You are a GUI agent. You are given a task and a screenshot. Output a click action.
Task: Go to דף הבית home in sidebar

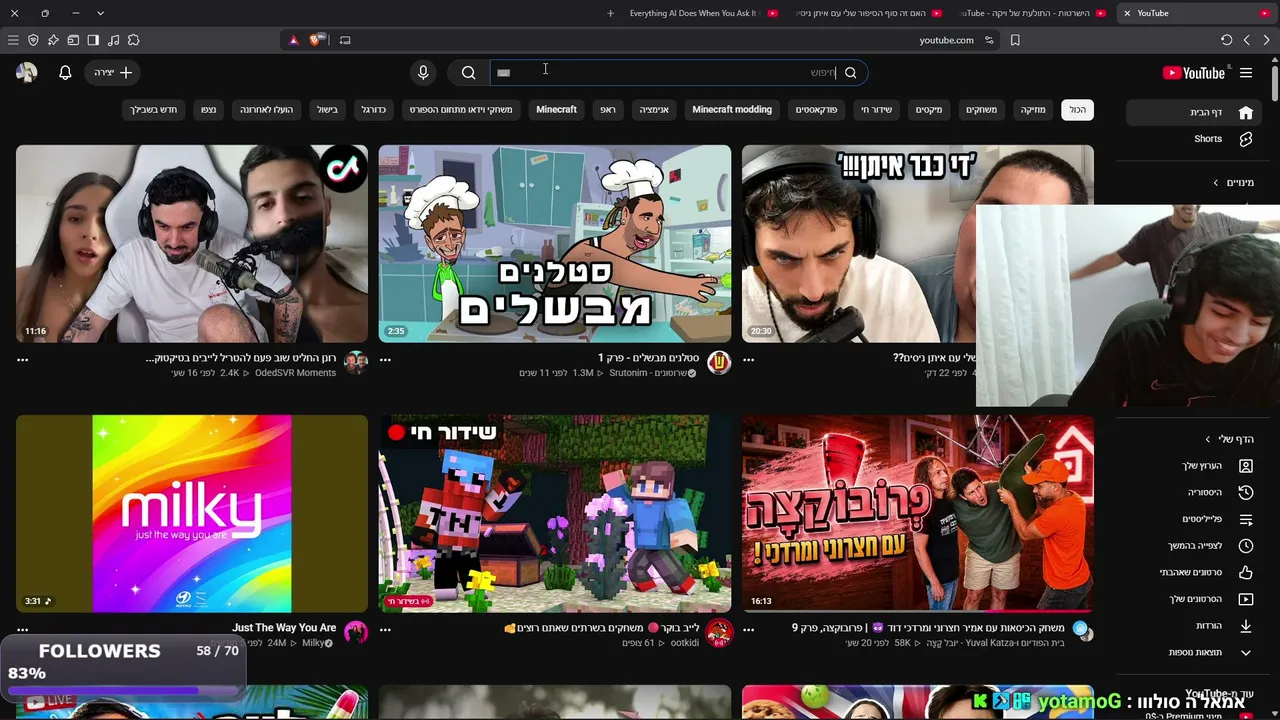1194,112
